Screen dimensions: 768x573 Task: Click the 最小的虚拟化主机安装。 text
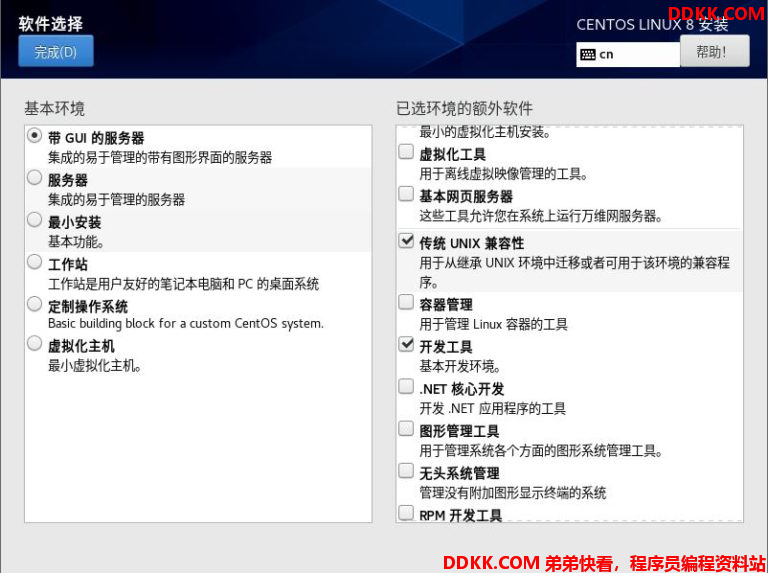pyautogui.click(x=485, y=132)
